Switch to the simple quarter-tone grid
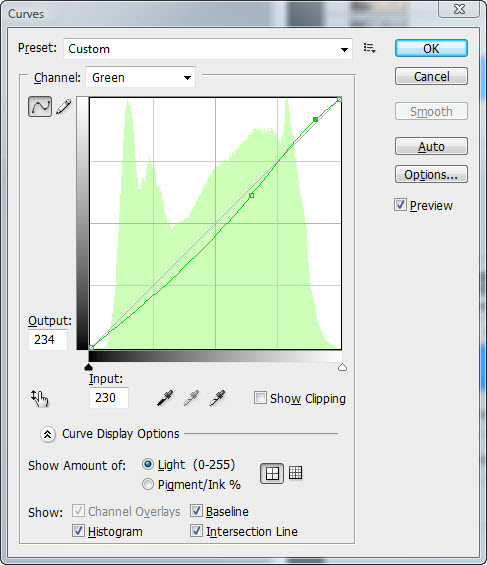 272,473
